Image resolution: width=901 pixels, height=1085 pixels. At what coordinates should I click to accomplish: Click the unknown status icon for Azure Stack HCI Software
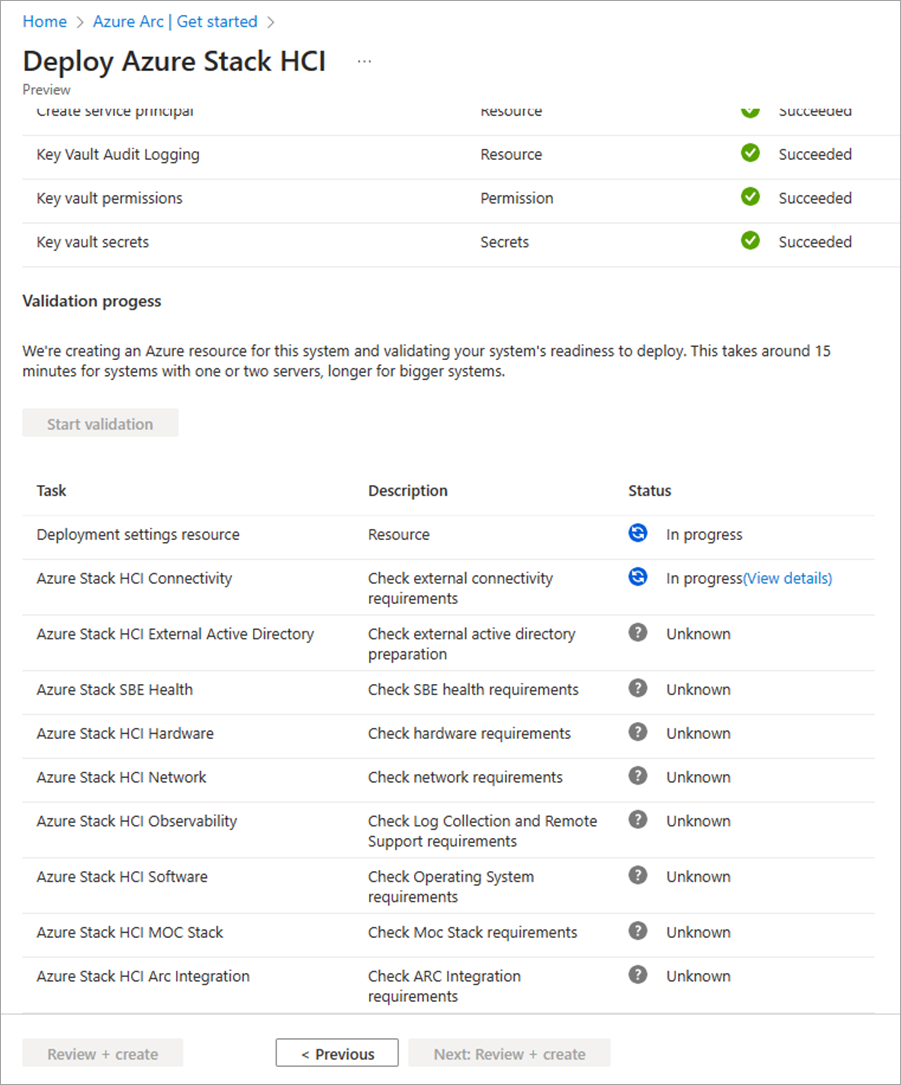pyautogui.click(x=637, y=875)
